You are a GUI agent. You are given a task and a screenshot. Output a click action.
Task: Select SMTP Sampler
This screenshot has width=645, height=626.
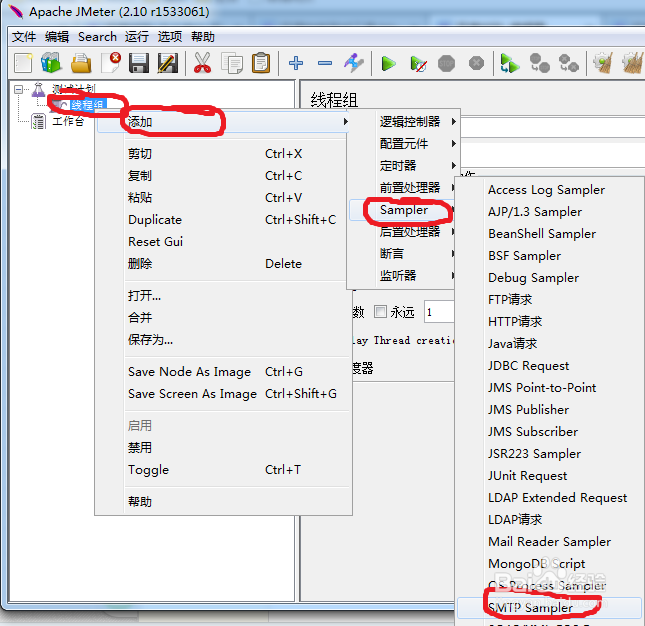(x=549, y=608)
